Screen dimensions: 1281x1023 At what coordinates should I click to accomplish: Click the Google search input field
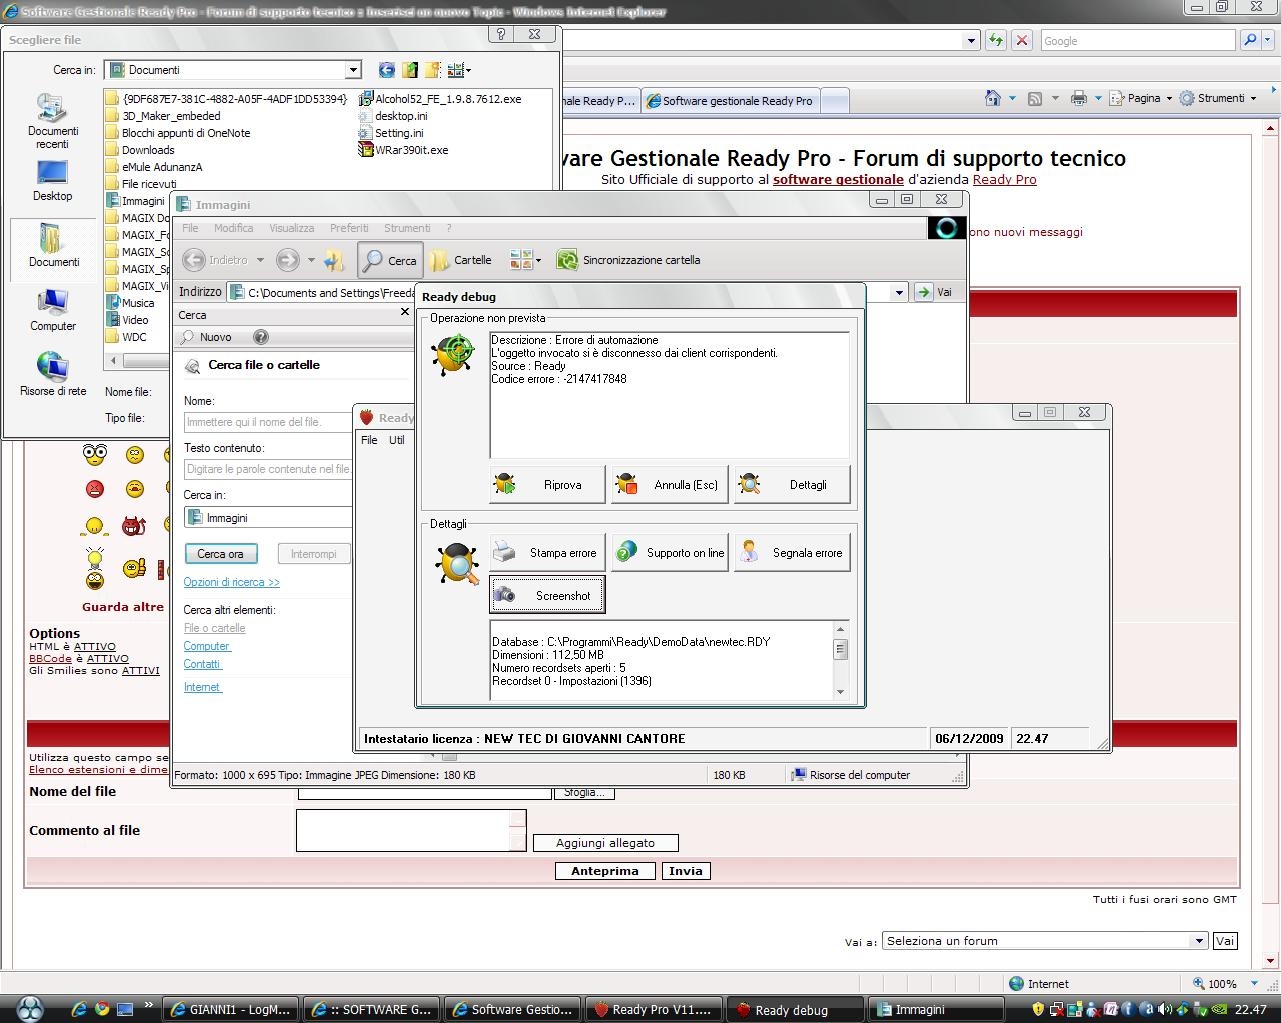[1138, 40]
